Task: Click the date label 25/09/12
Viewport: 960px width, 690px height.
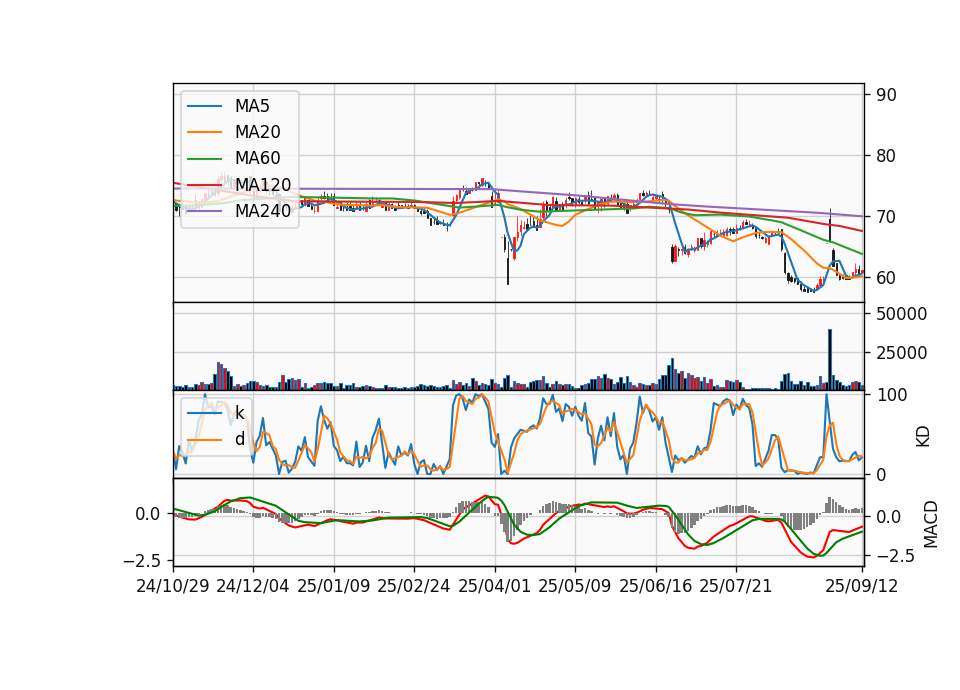Action: coord(861,586)
